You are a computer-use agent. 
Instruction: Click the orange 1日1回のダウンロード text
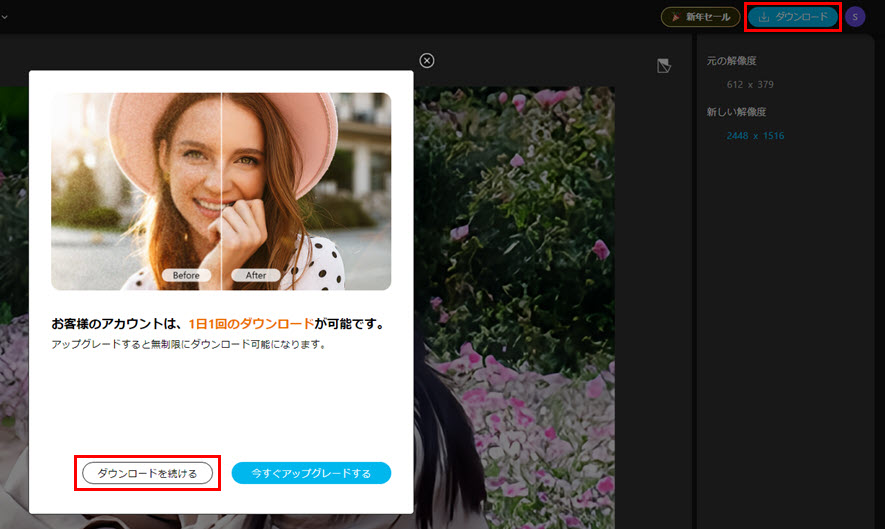251,323
